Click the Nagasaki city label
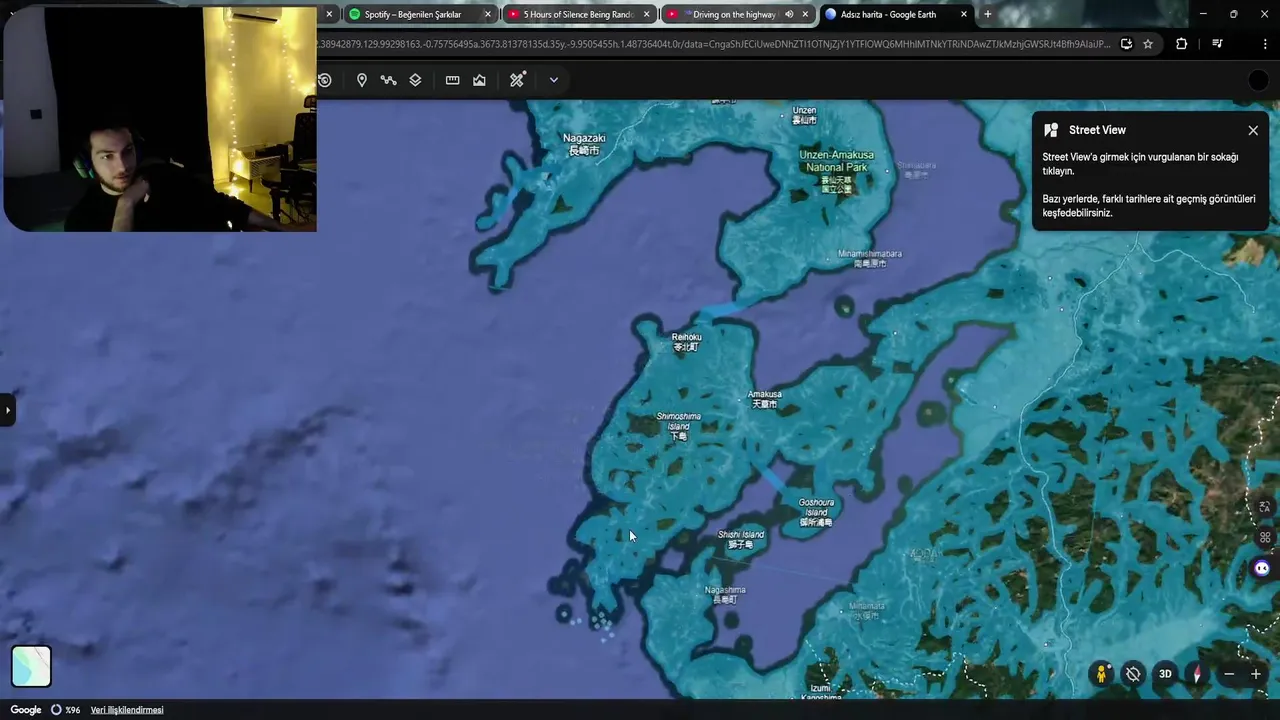This screenshot has height=720, width=1280. (584, 144)
